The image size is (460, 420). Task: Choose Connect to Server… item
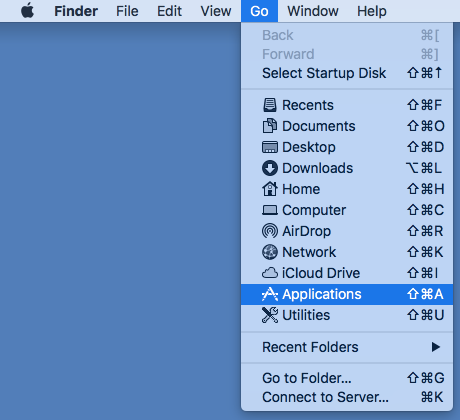point(347,397)
